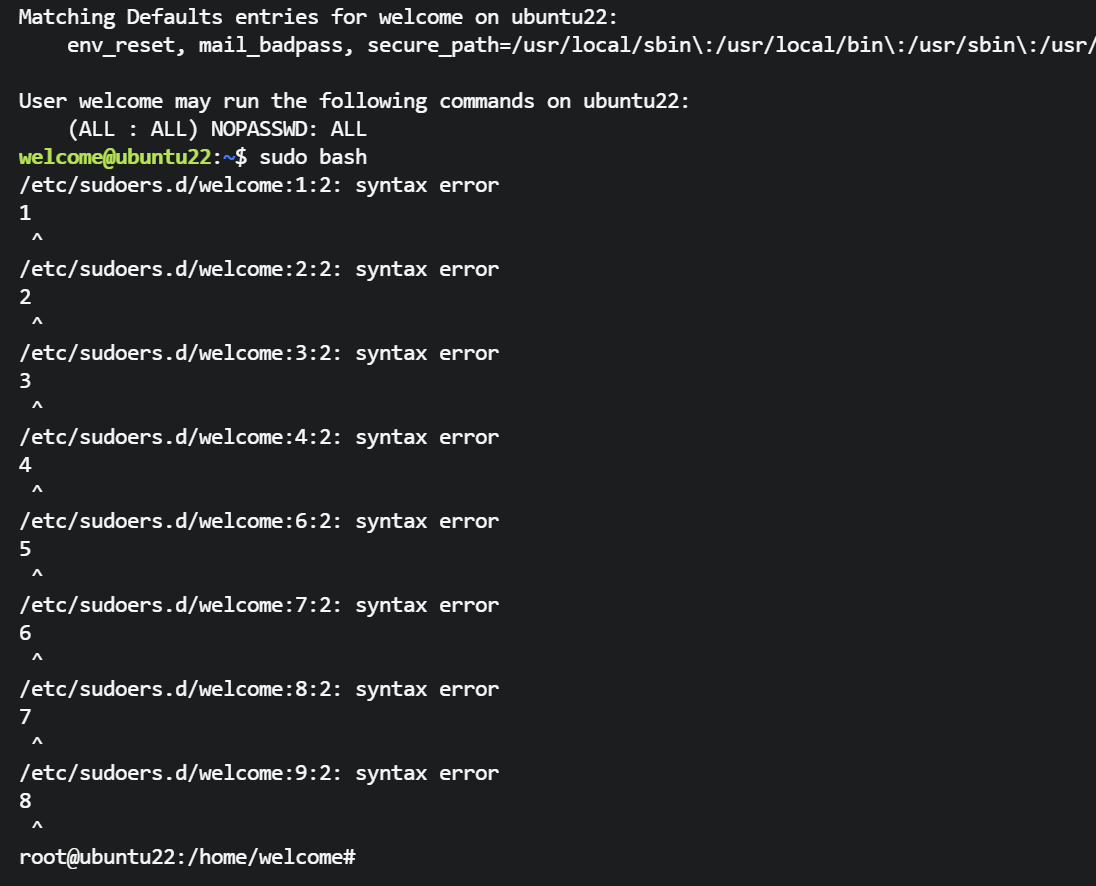The height and width of the screenshot is (886, 1096).
Task: Click the "sudo bash" command text
Action: (313, 157)
